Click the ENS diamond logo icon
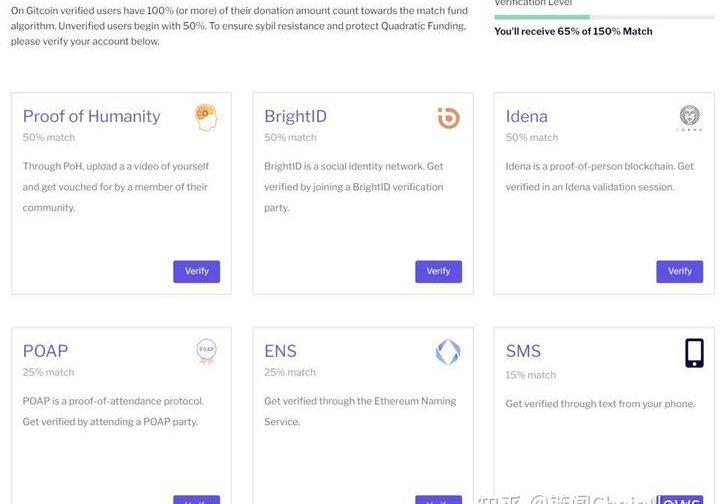 click(448, 352)
